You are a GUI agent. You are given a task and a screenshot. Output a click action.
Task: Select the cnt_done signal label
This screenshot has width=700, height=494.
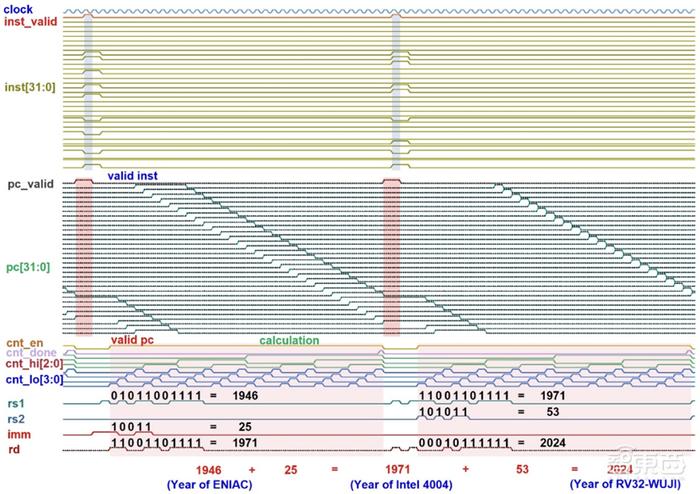(31, 353)
